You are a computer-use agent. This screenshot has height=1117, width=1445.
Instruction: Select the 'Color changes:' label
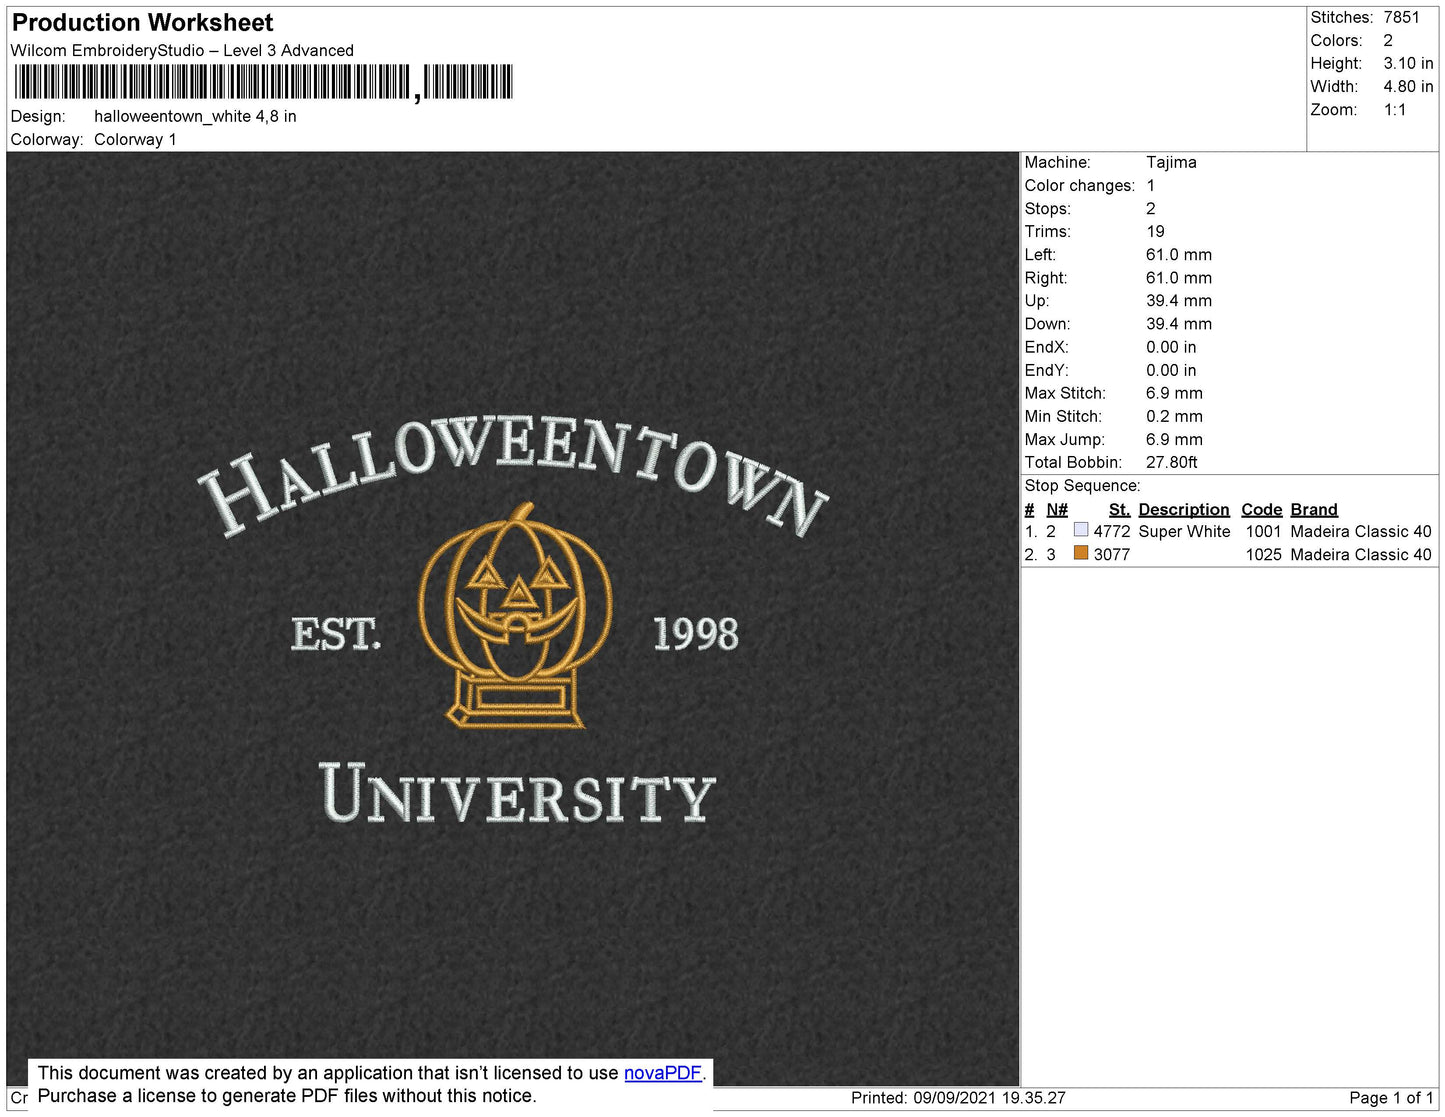(1079, 185)
